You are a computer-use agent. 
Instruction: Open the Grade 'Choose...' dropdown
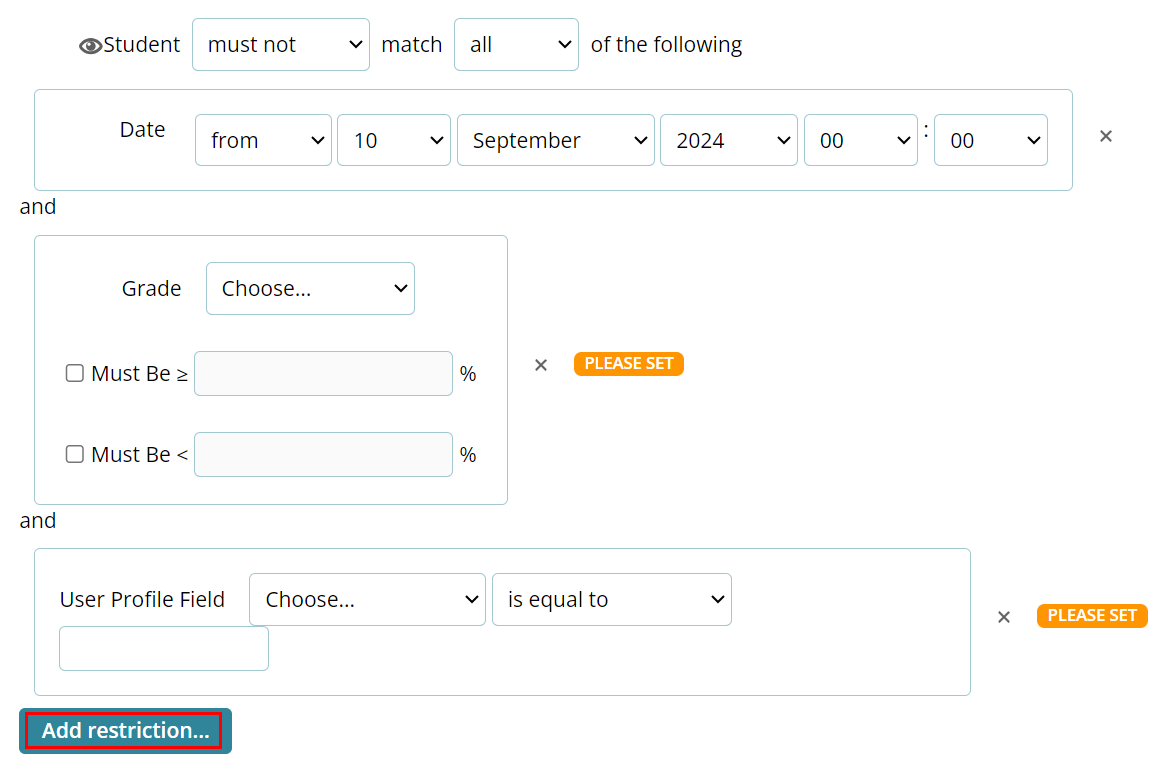310,289
